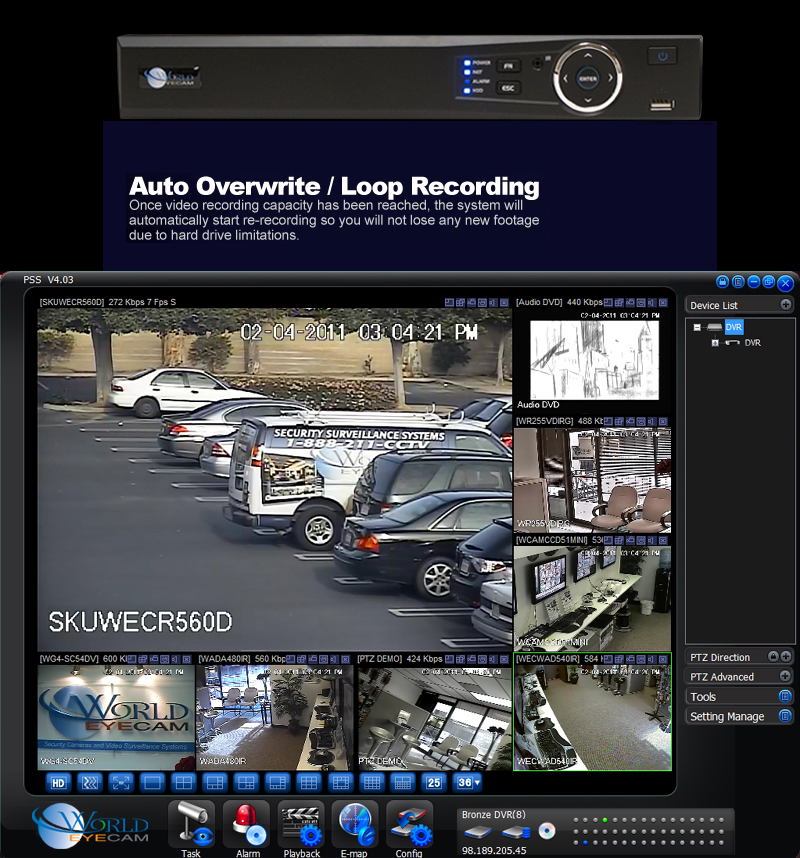This screenshot has width=800, height=858.
Task: Open the Playback module
Action: (x=302, y=828)
